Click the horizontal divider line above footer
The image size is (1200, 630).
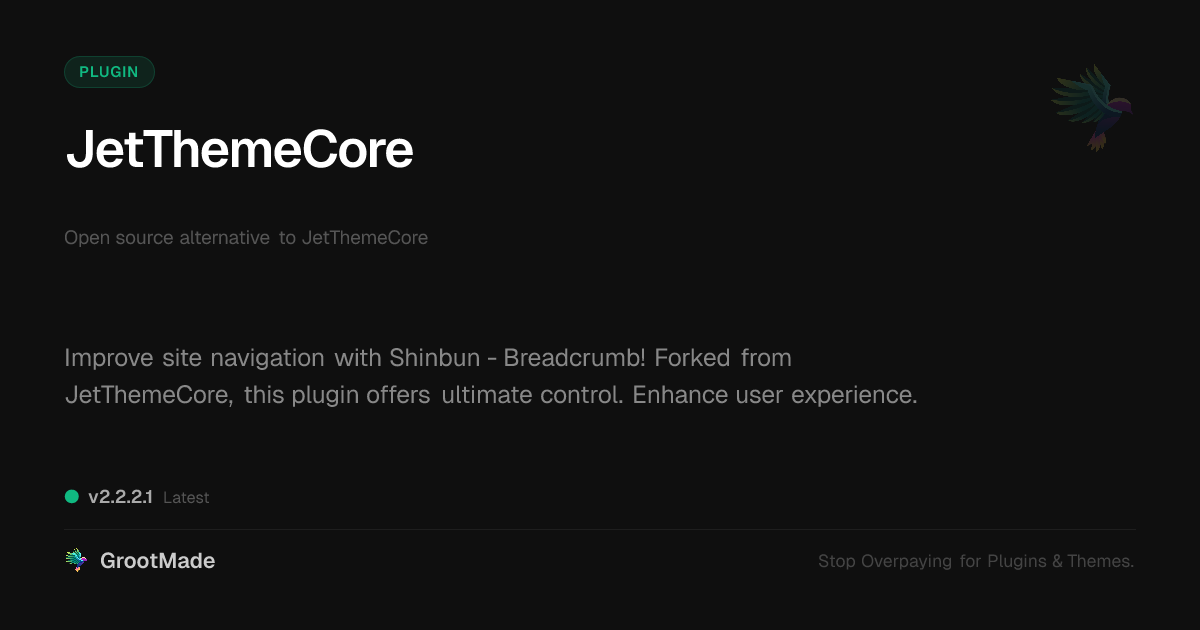point(600,530)
